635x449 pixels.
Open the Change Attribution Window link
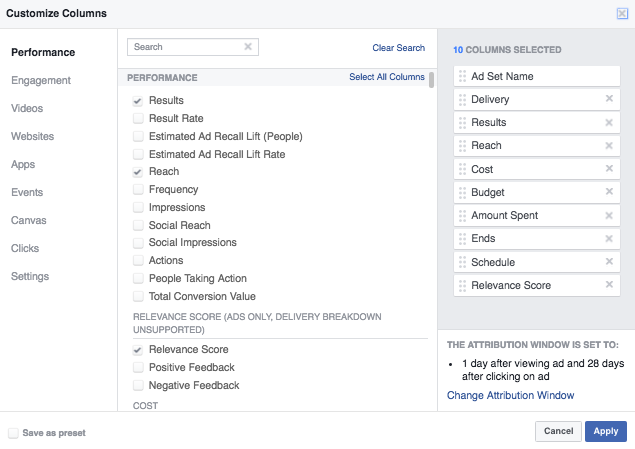[x=510, y=396]
